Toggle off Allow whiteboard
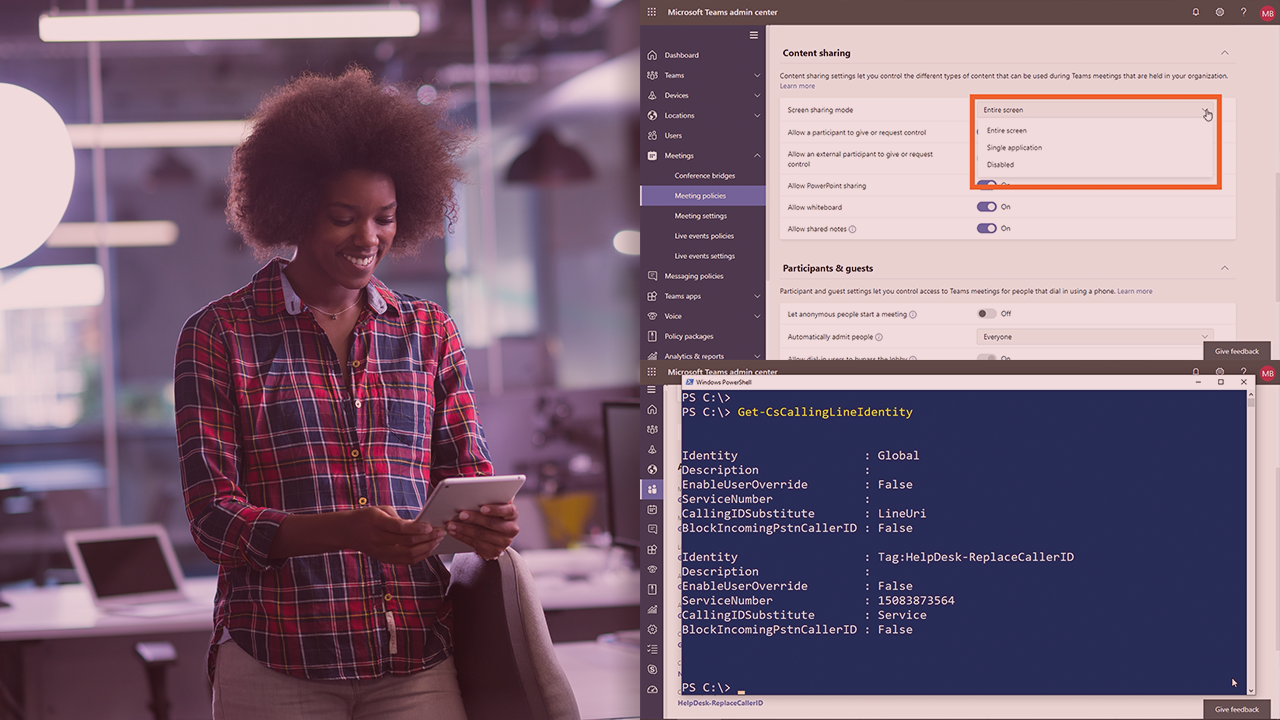 pos(986,207)
